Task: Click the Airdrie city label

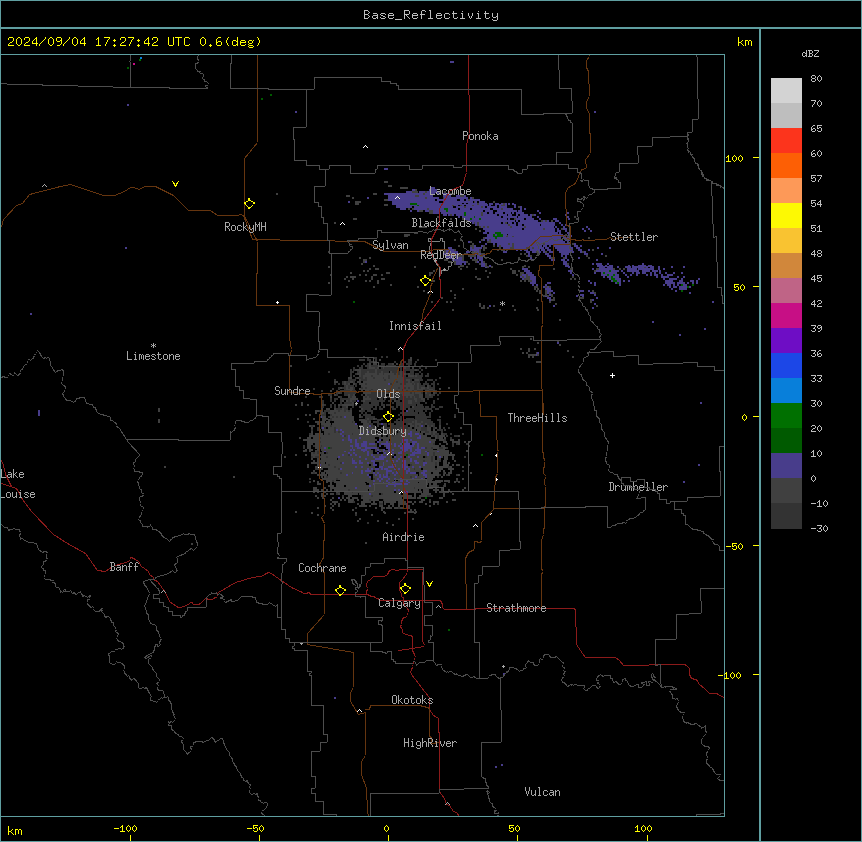Action: pos(403,537)
